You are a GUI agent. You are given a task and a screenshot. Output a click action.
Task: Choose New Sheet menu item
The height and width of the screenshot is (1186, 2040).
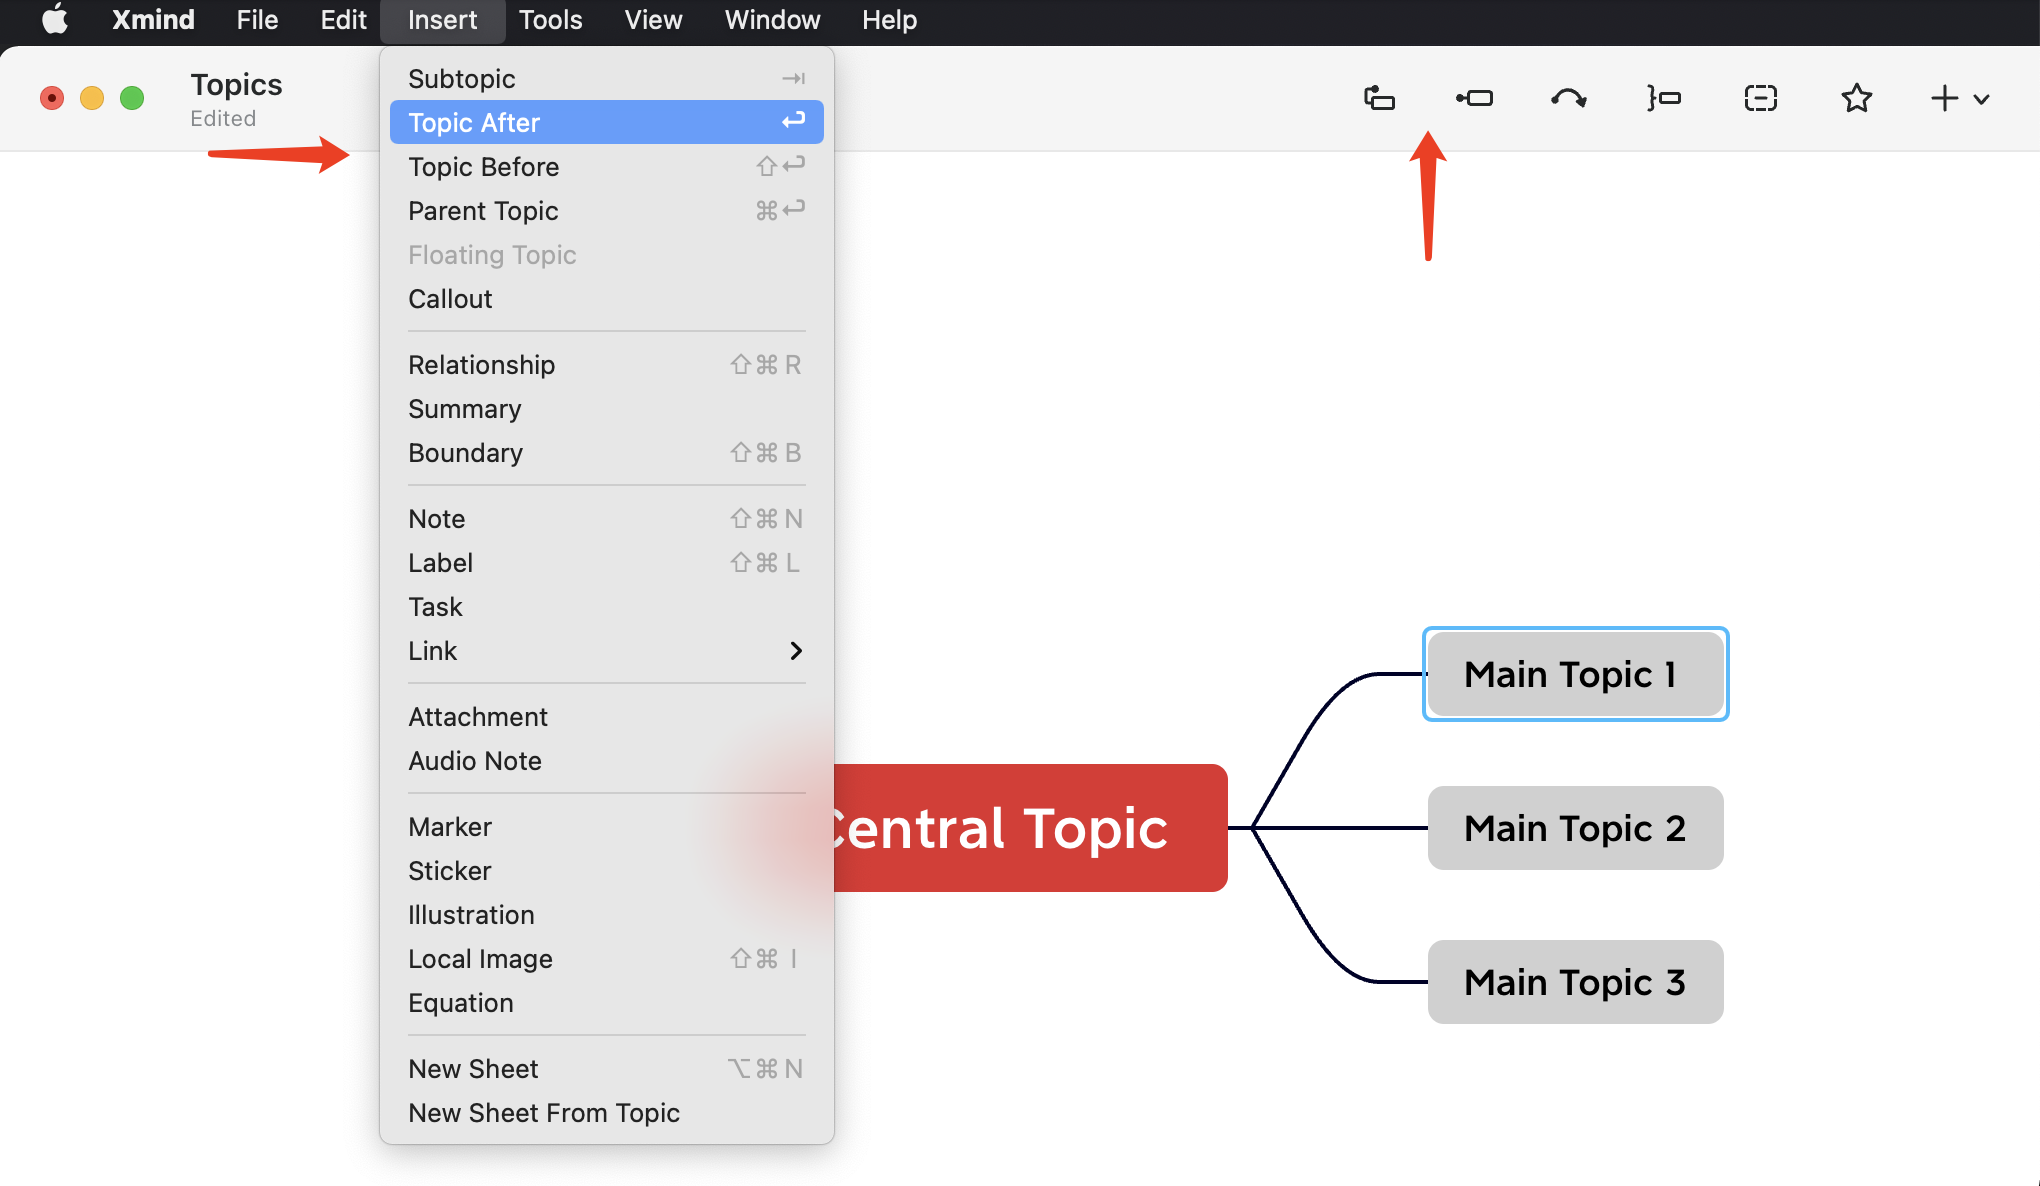[x=607, y=1068]
